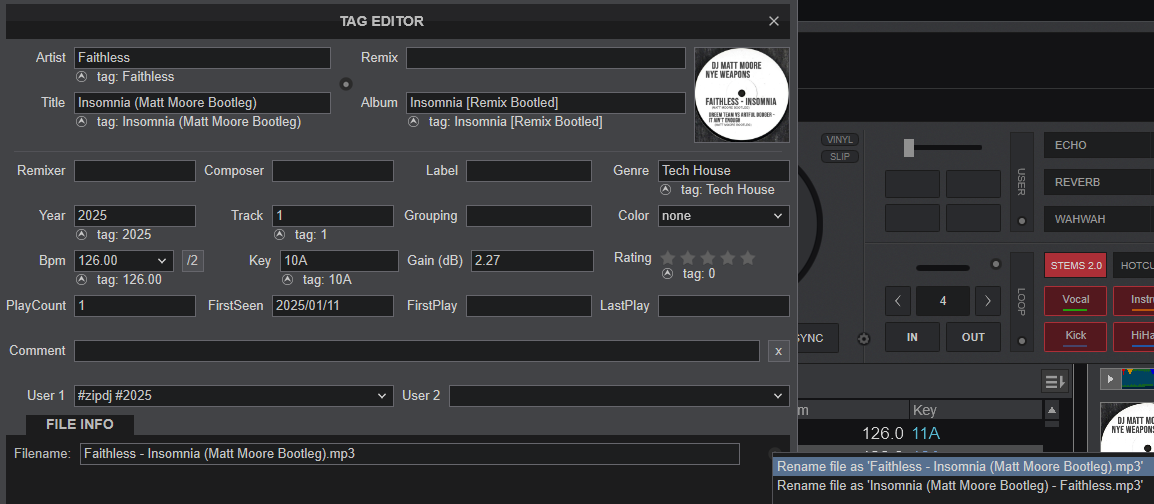Click the clear comment x icon
Viewport: 1154px width, 504px height.
pos(778,351)
